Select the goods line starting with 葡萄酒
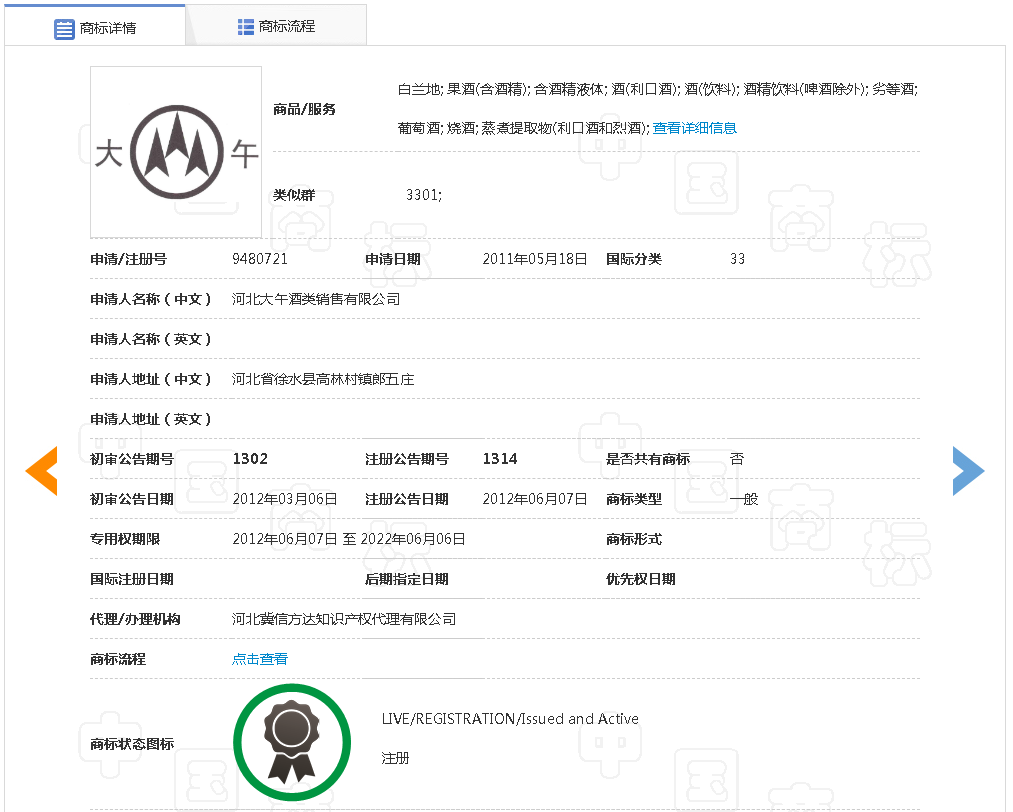 pyautogui.click(x=523, y=128)
